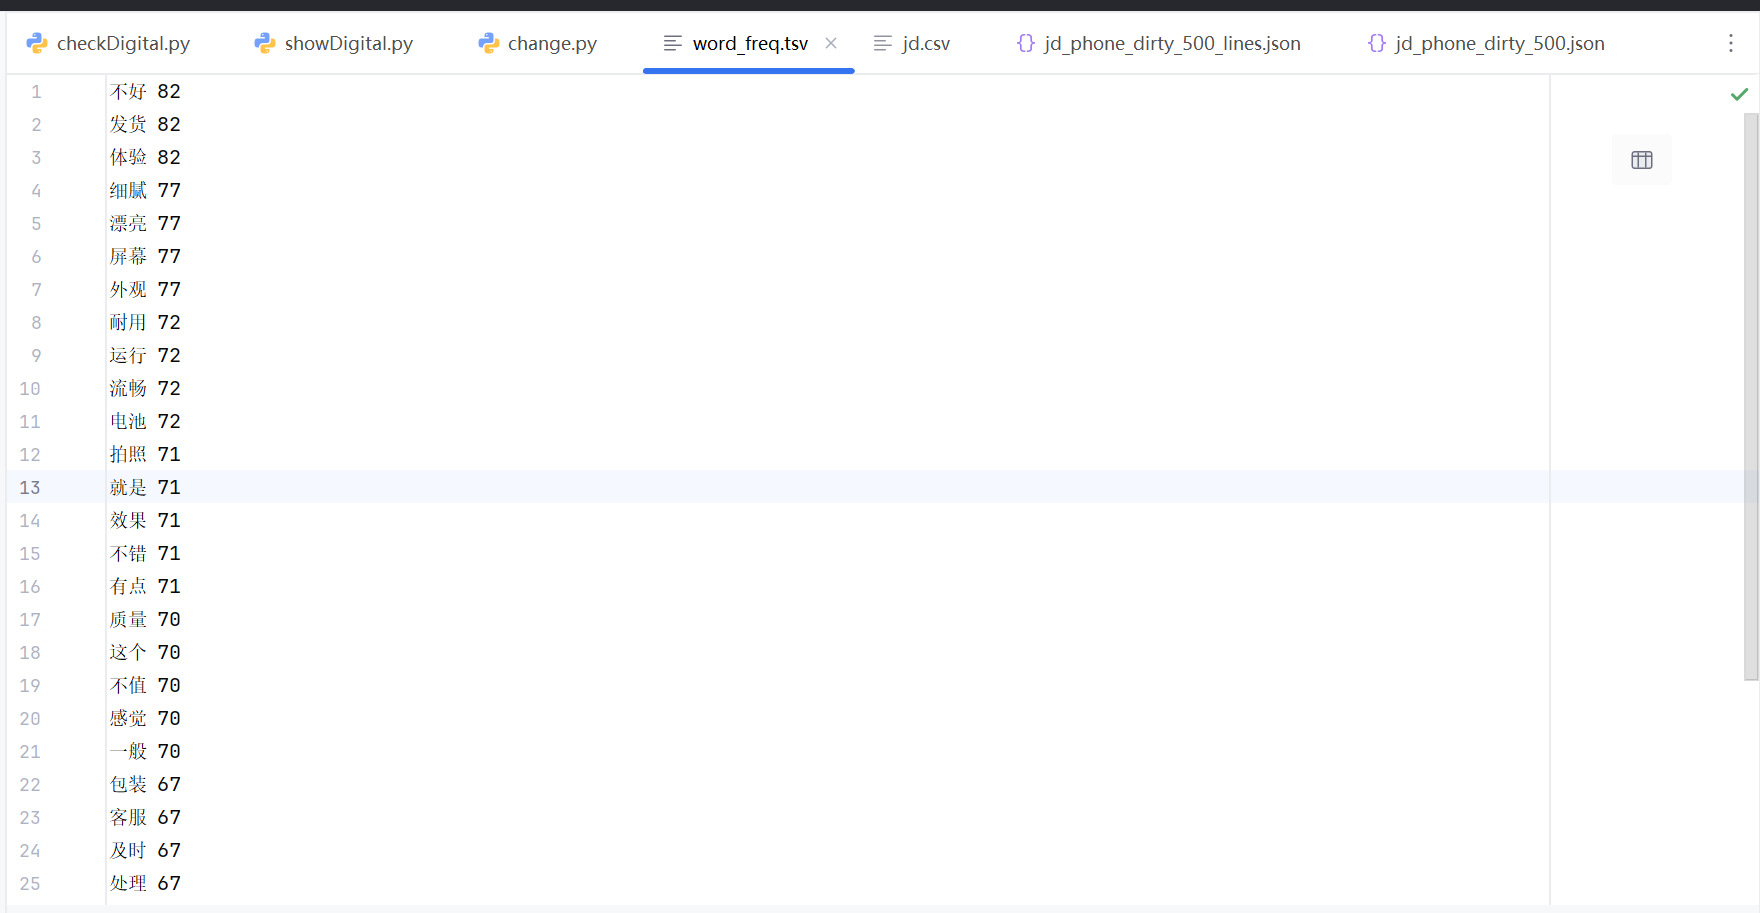Open the table view icon
Screen dimensions: 1760x913
[x=1641, y=160]
